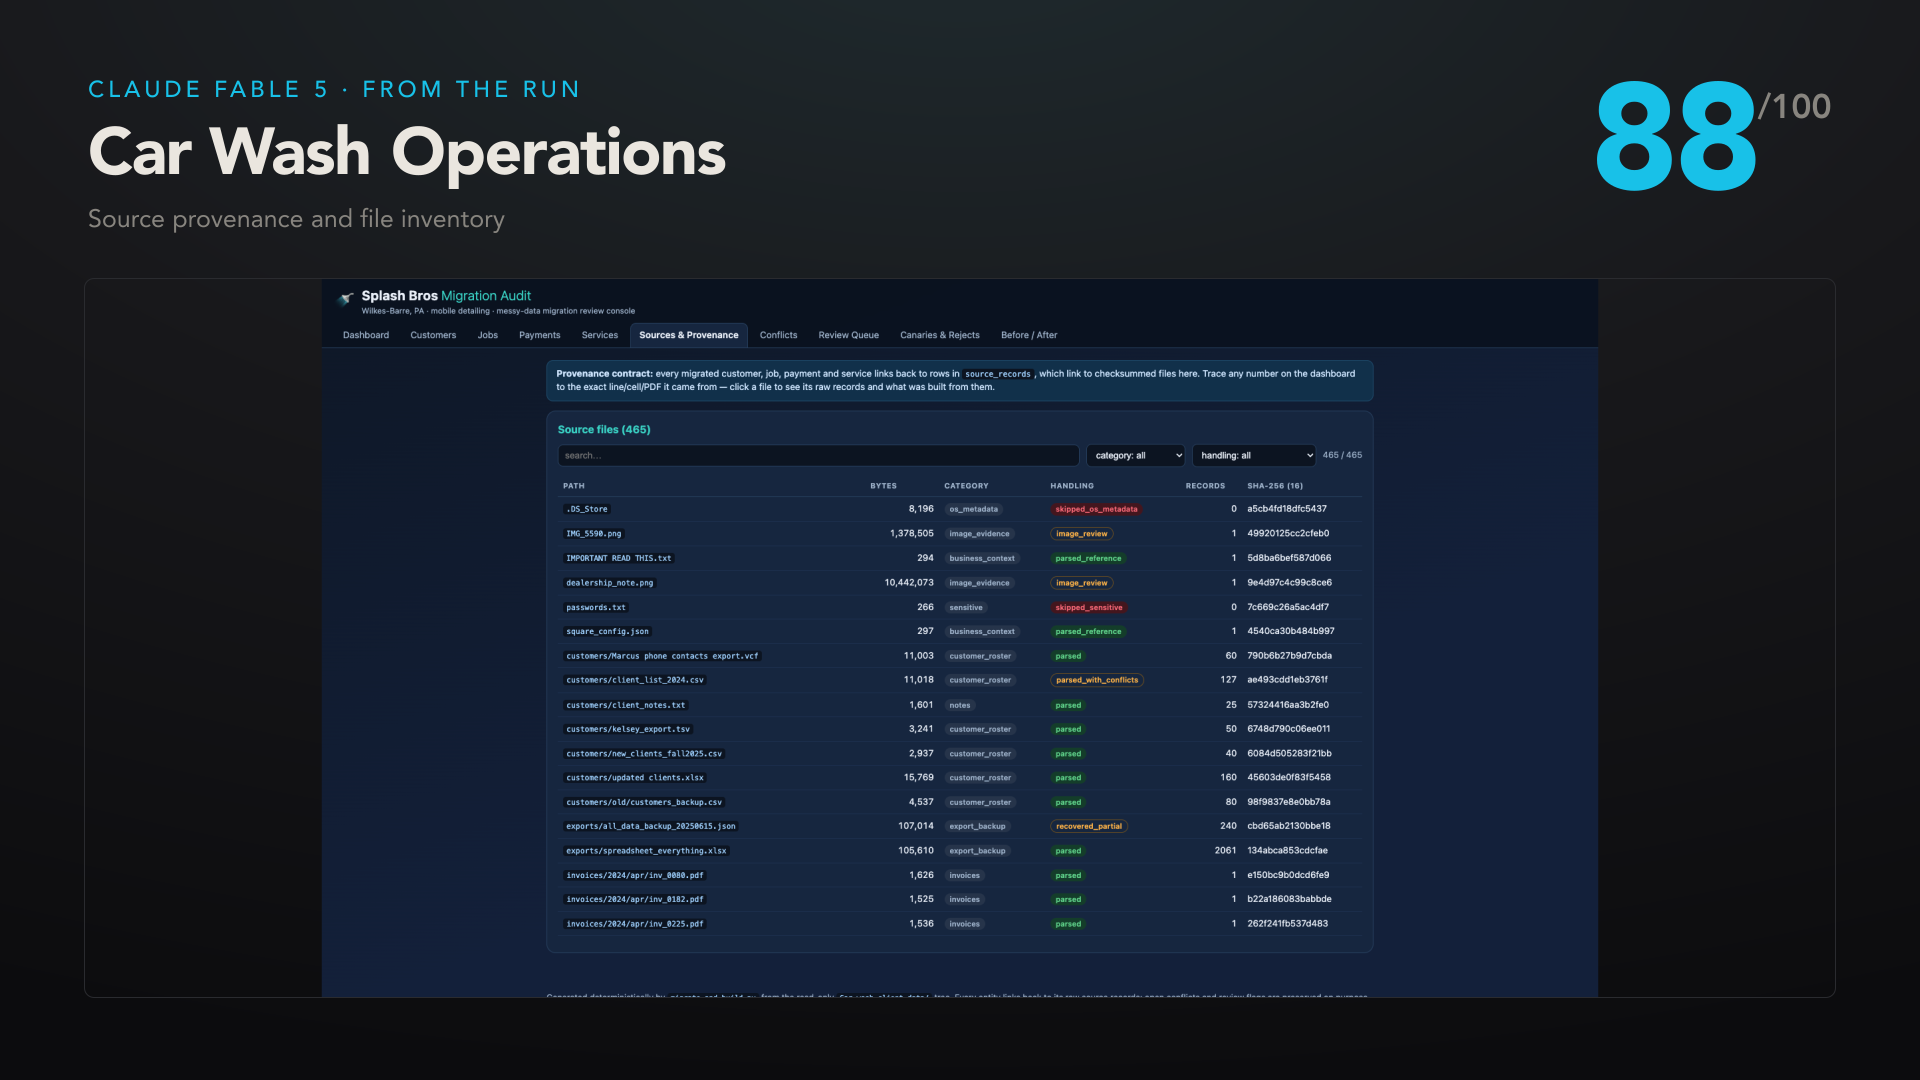Open the square_config.json file
The width and height of the screenshot is (1920, 1080).
(608, 632)
